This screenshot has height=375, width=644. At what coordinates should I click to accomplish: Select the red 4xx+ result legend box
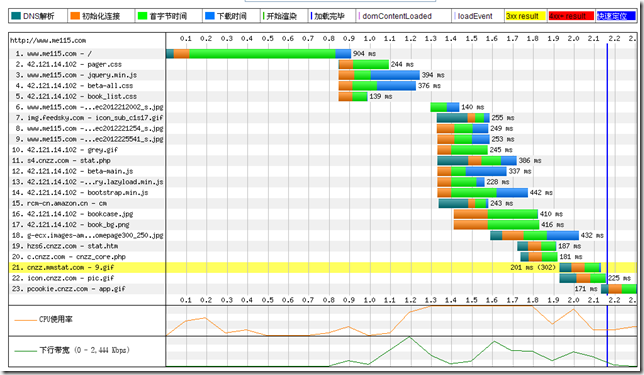point(571,16)
